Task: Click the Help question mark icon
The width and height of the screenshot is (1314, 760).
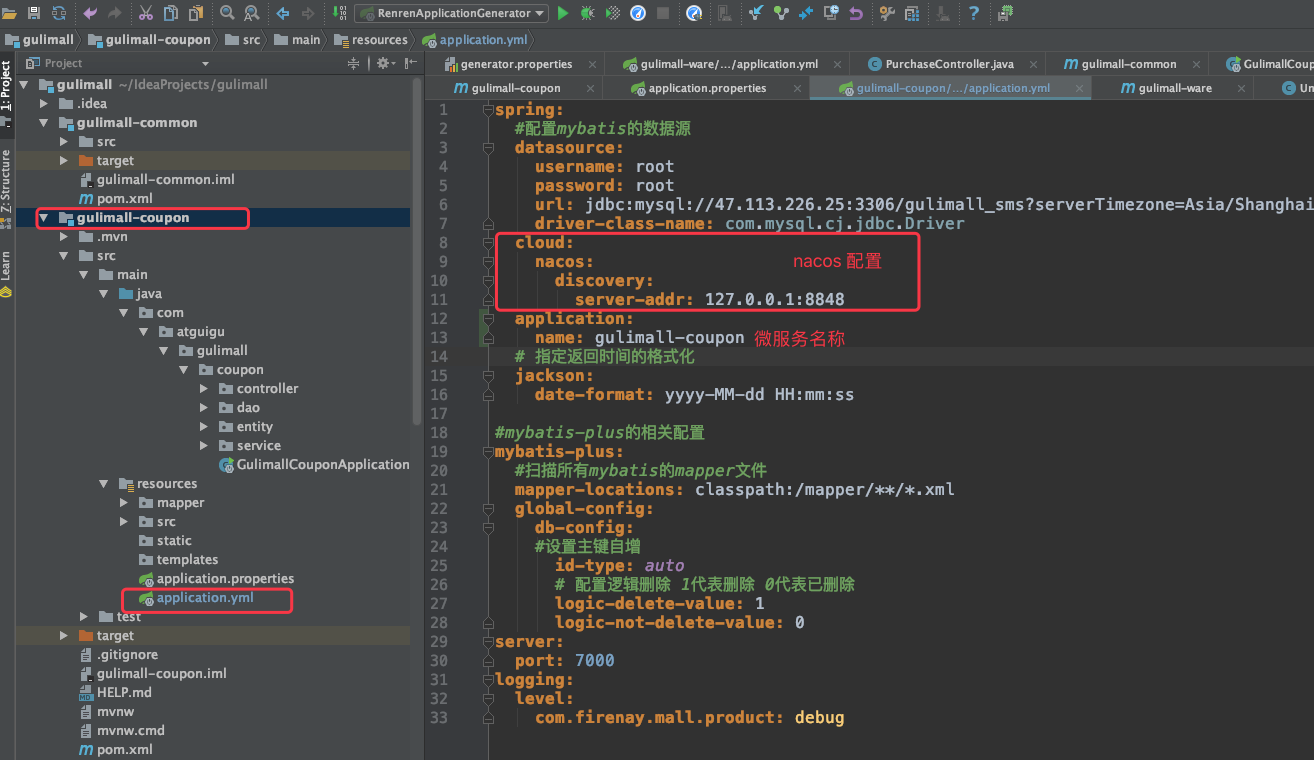Action: (x=973, y=13)
